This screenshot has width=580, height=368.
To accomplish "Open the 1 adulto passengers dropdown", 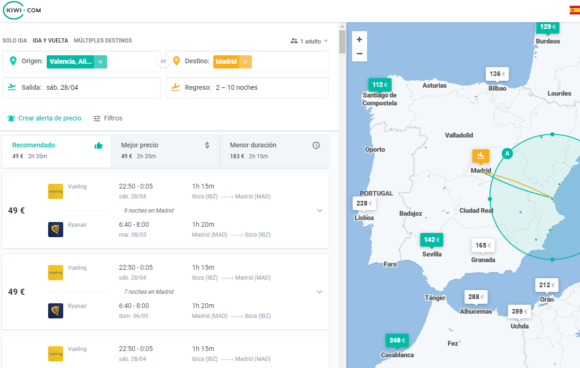I will (310, 41).
